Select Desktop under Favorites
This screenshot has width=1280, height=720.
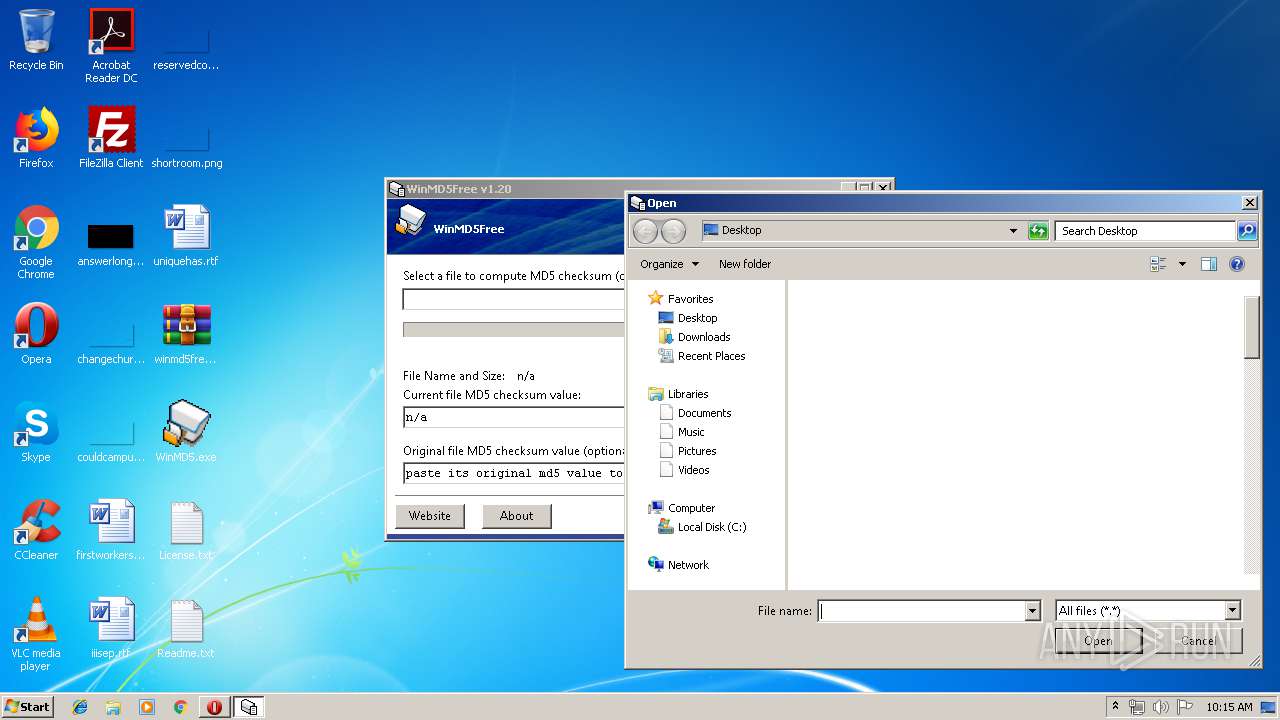tap(697, 318)
